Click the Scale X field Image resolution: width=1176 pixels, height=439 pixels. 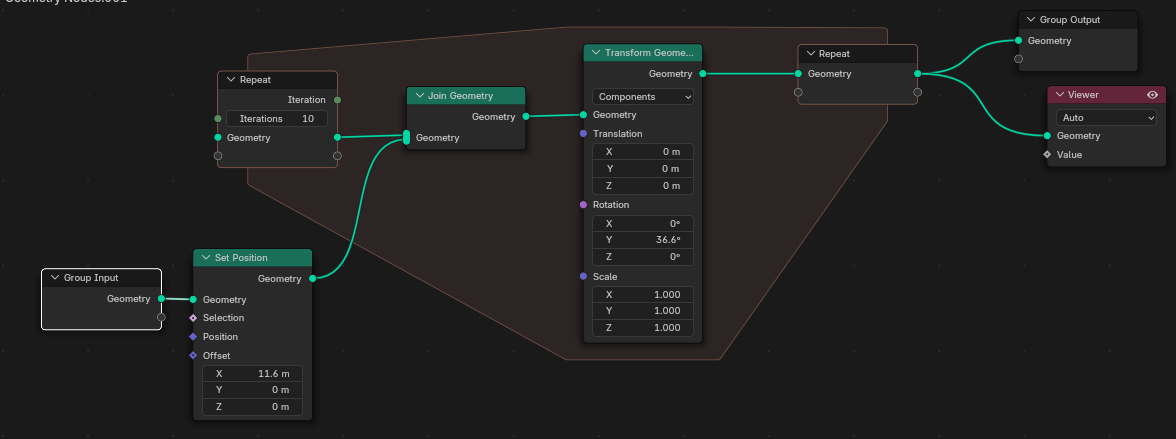click(643, 295)
